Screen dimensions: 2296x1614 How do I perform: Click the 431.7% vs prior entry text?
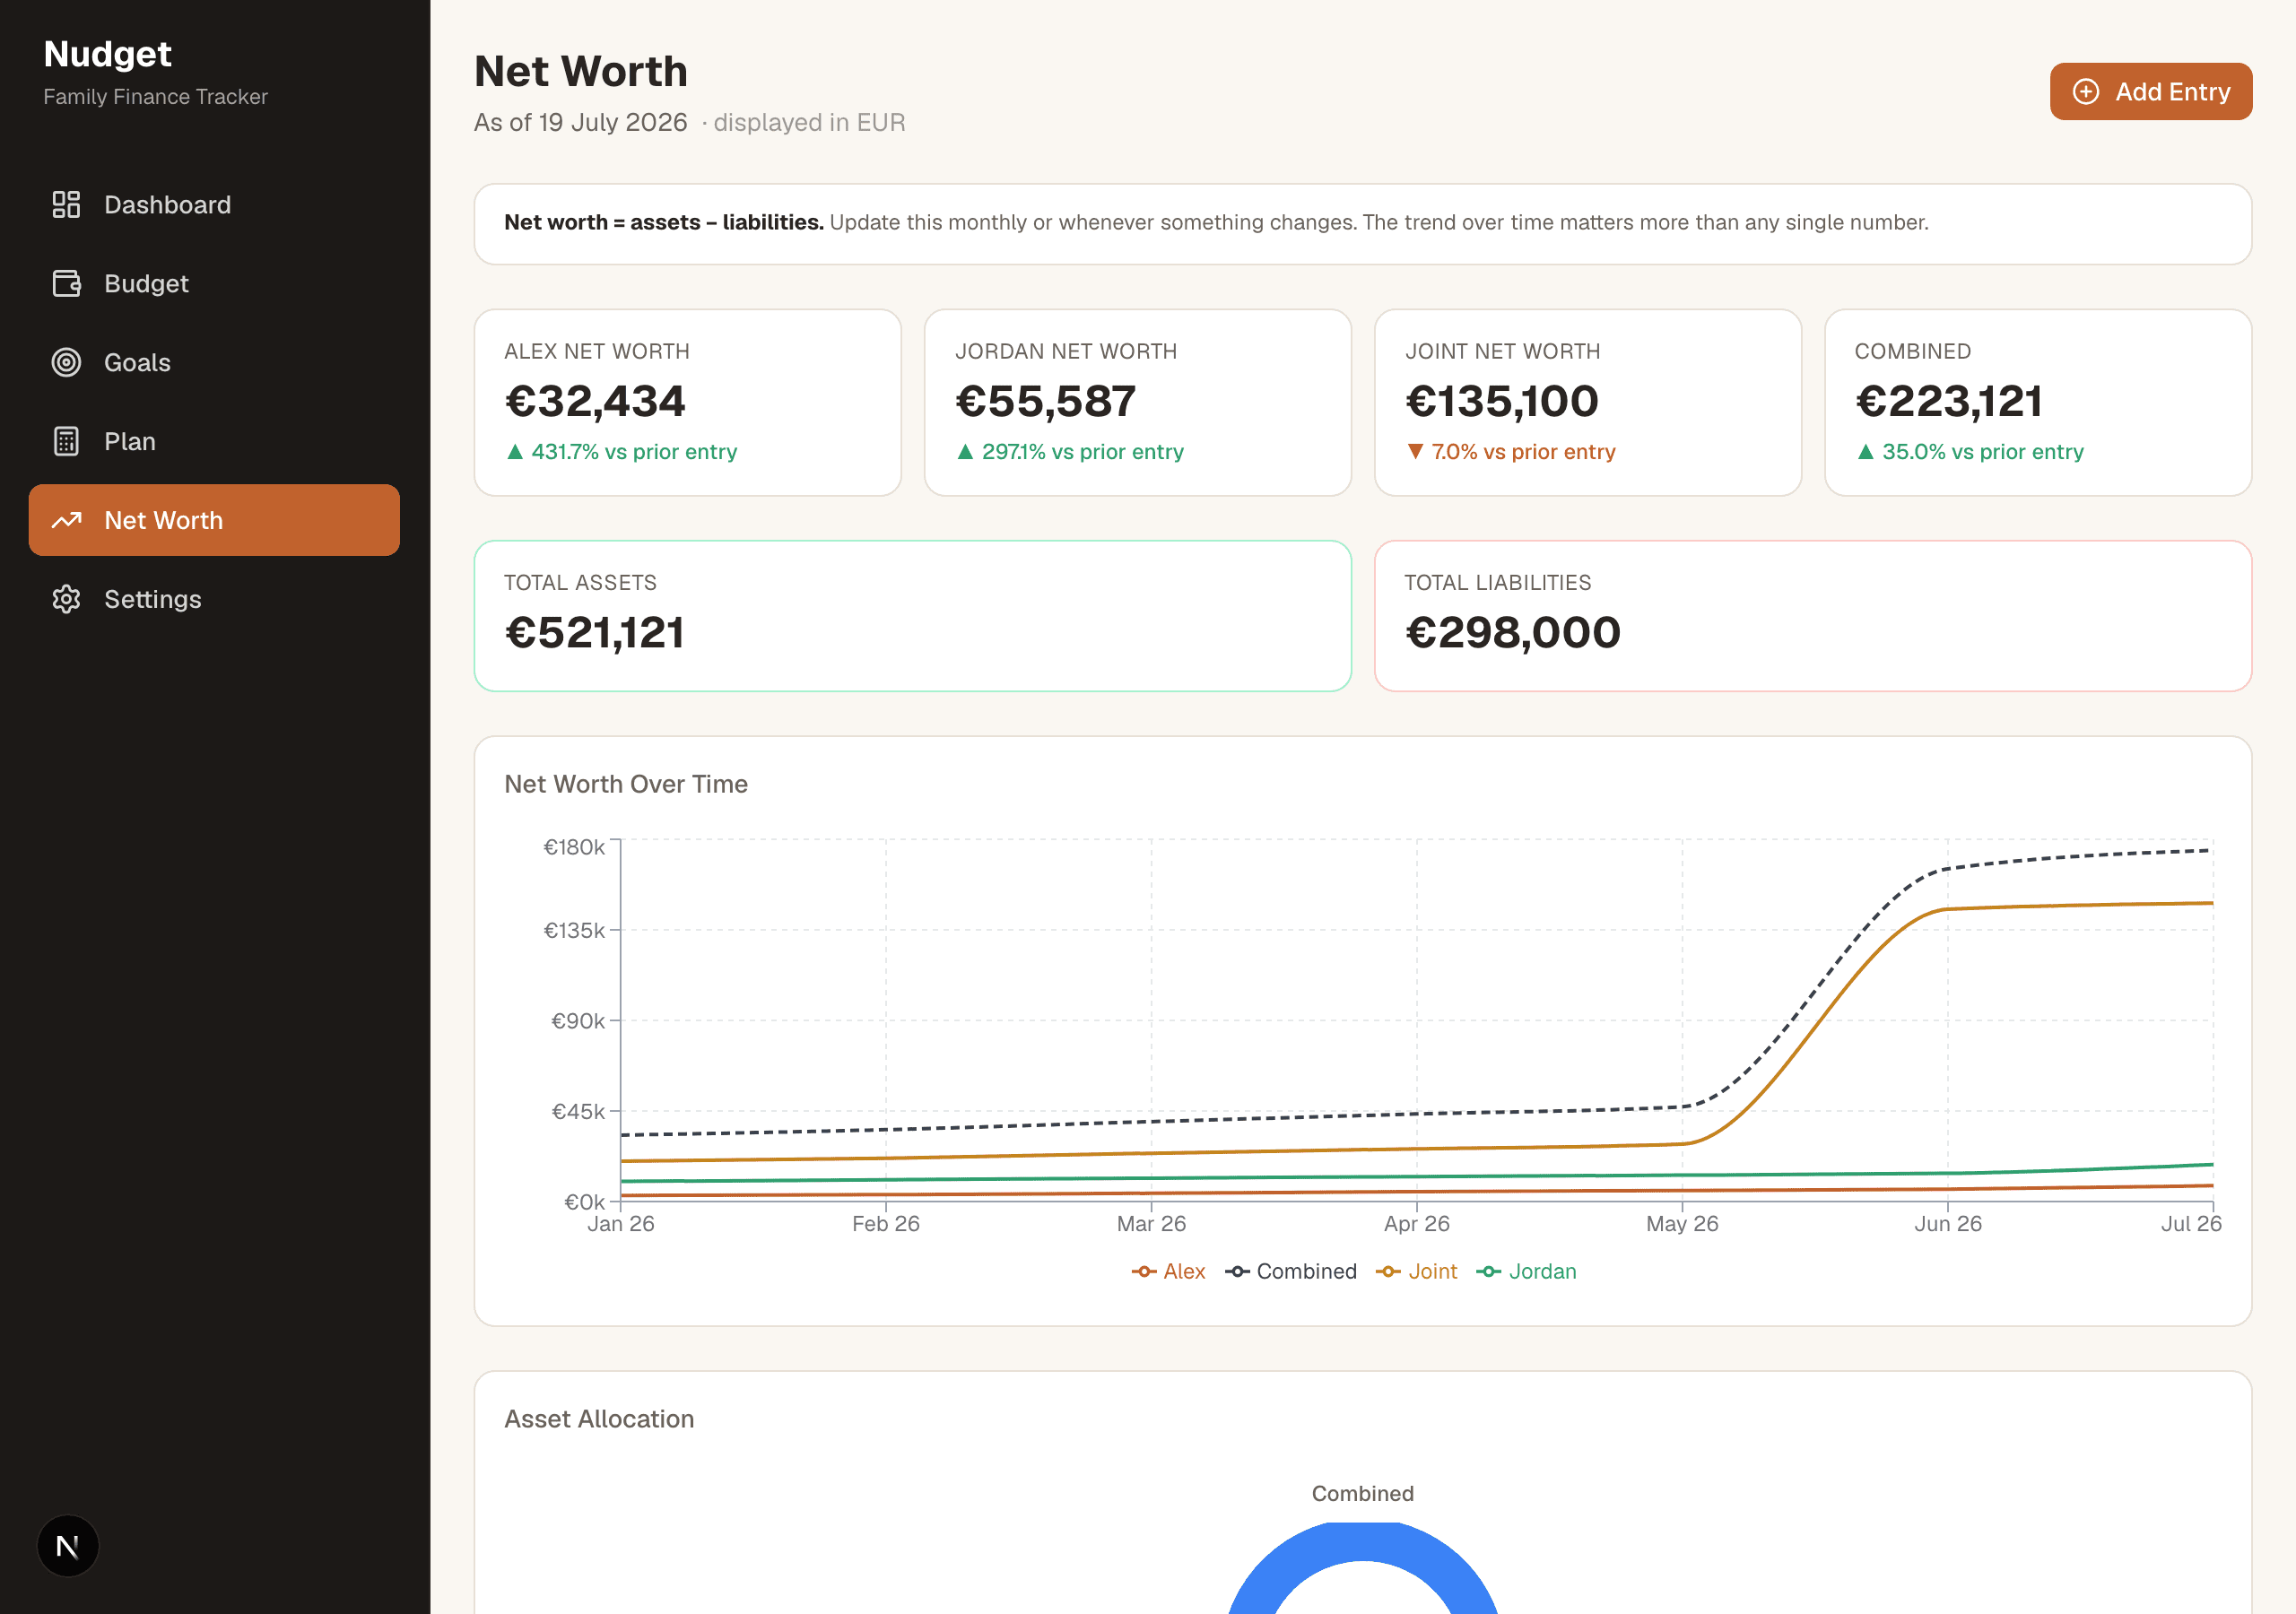pos(634,452)
